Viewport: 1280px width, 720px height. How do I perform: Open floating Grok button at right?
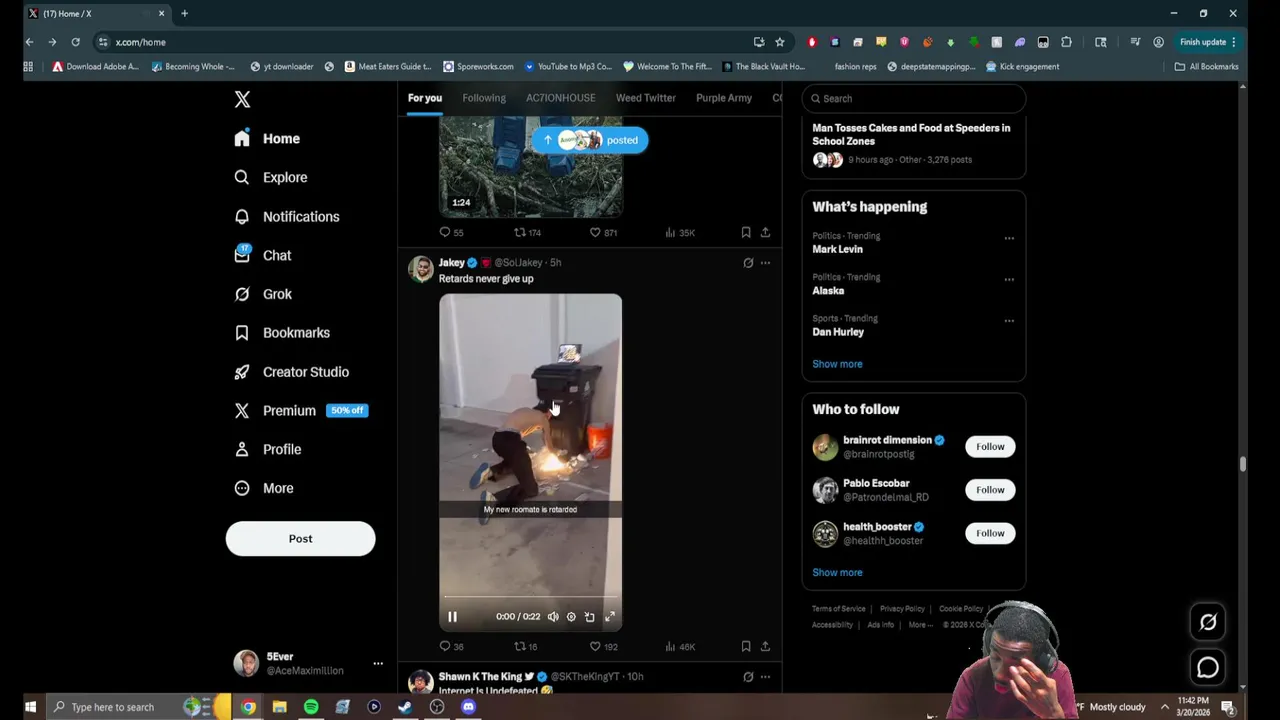pyautogui.click(x=1208, y=623)
